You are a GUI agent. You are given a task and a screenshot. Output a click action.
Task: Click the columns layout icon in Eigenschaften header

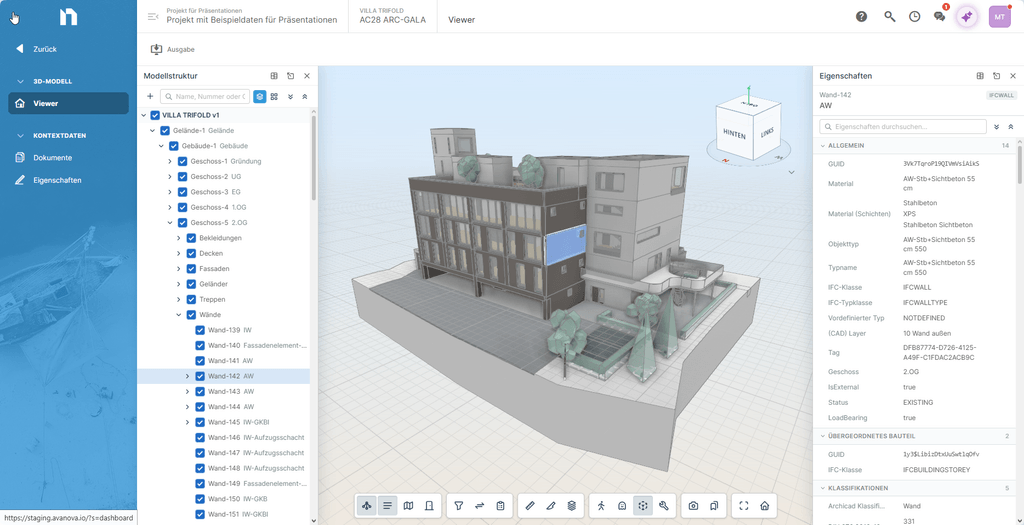(x=980, y=76)
